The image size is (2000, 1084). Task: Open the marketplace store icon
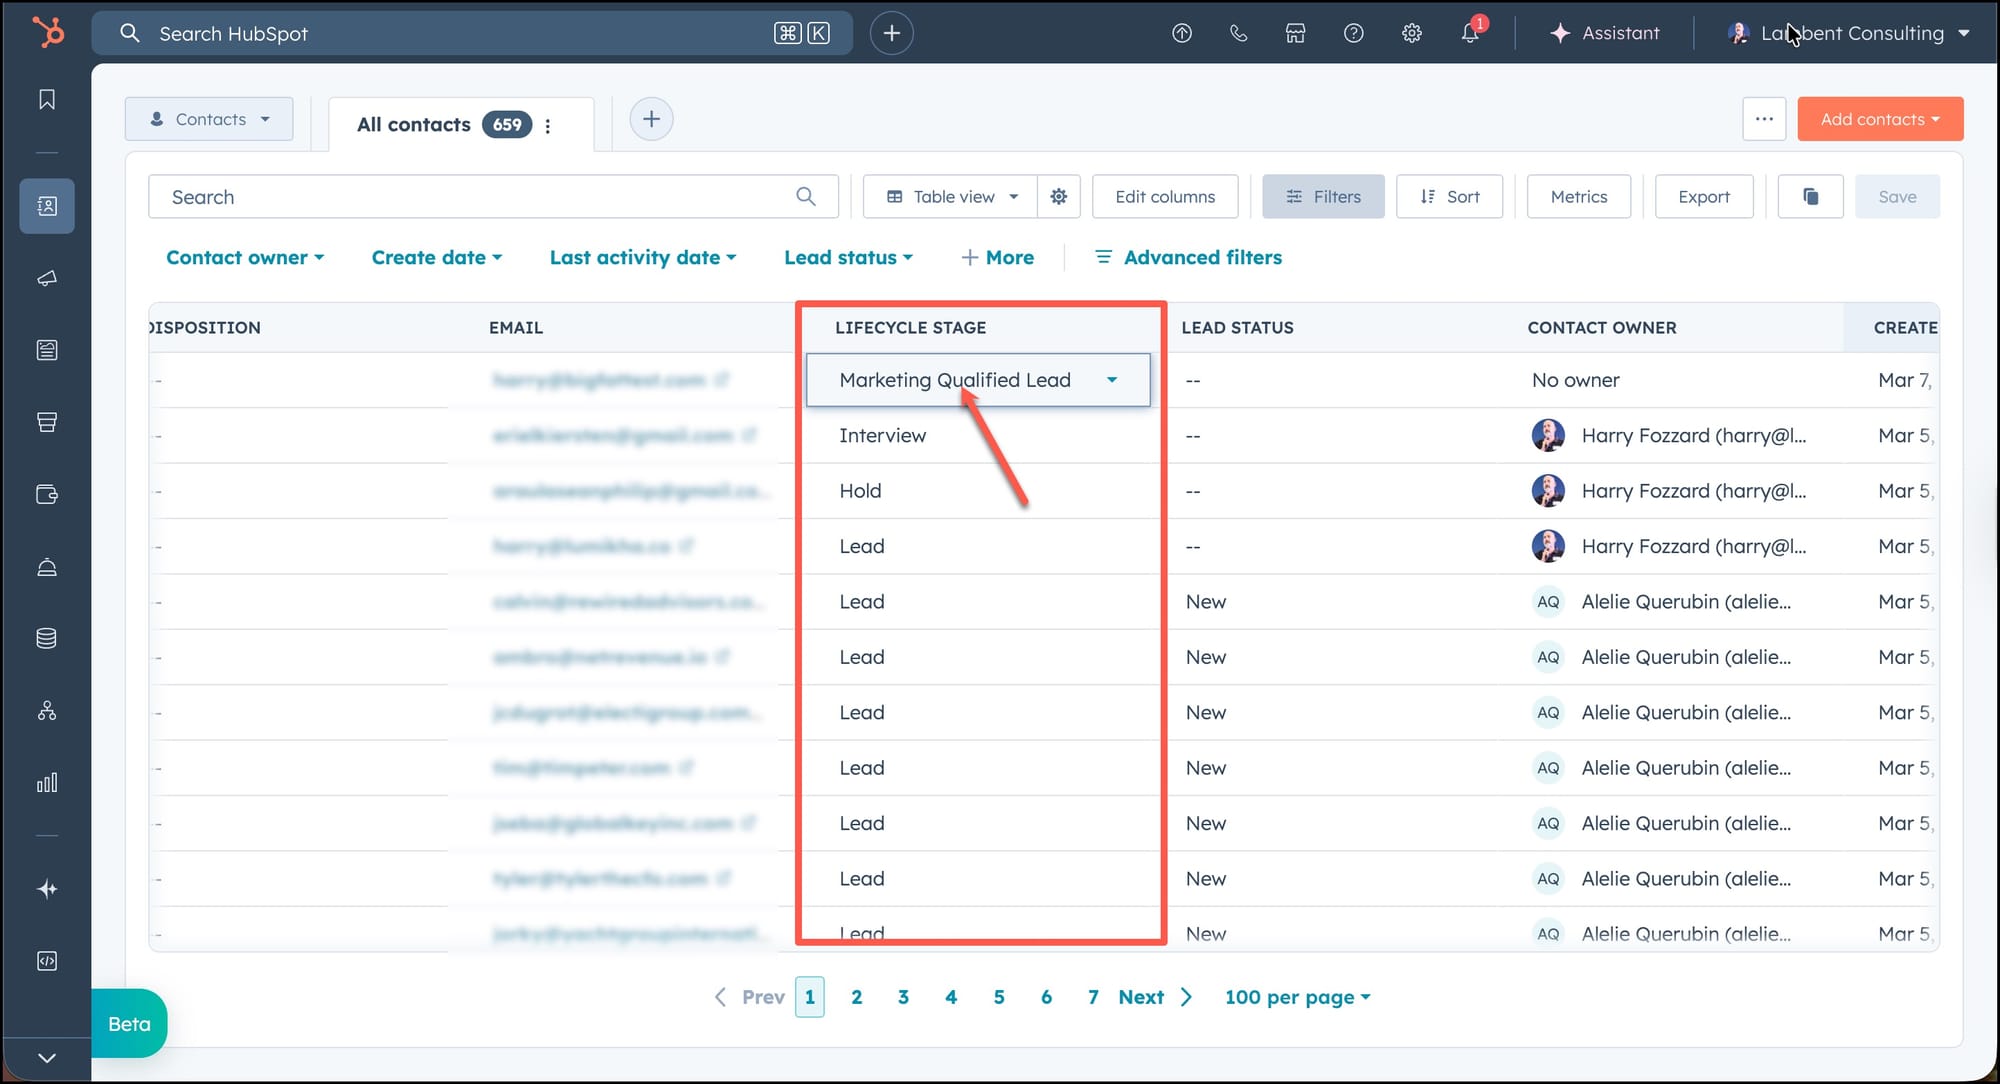pos(1295,33)
